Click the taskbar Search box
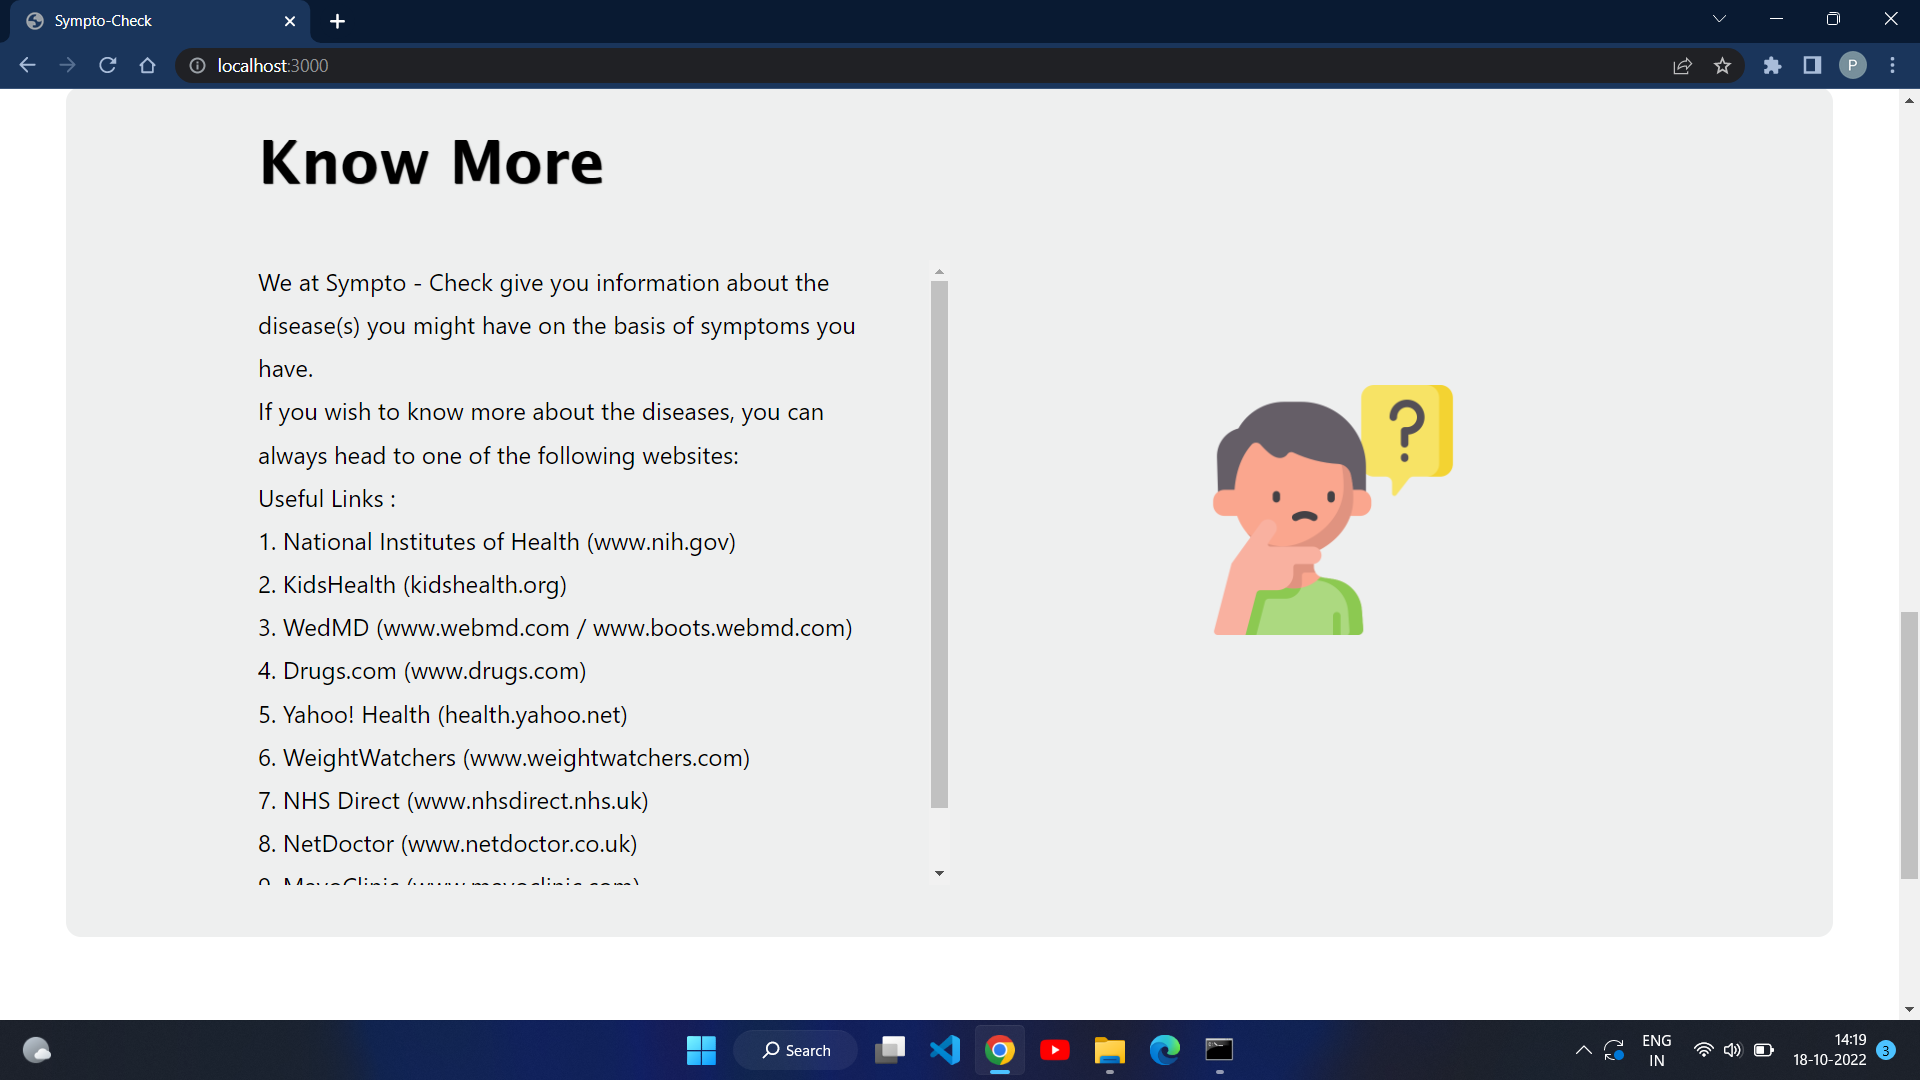Screen dimensions: 1920x1080 click(796, 1050)
